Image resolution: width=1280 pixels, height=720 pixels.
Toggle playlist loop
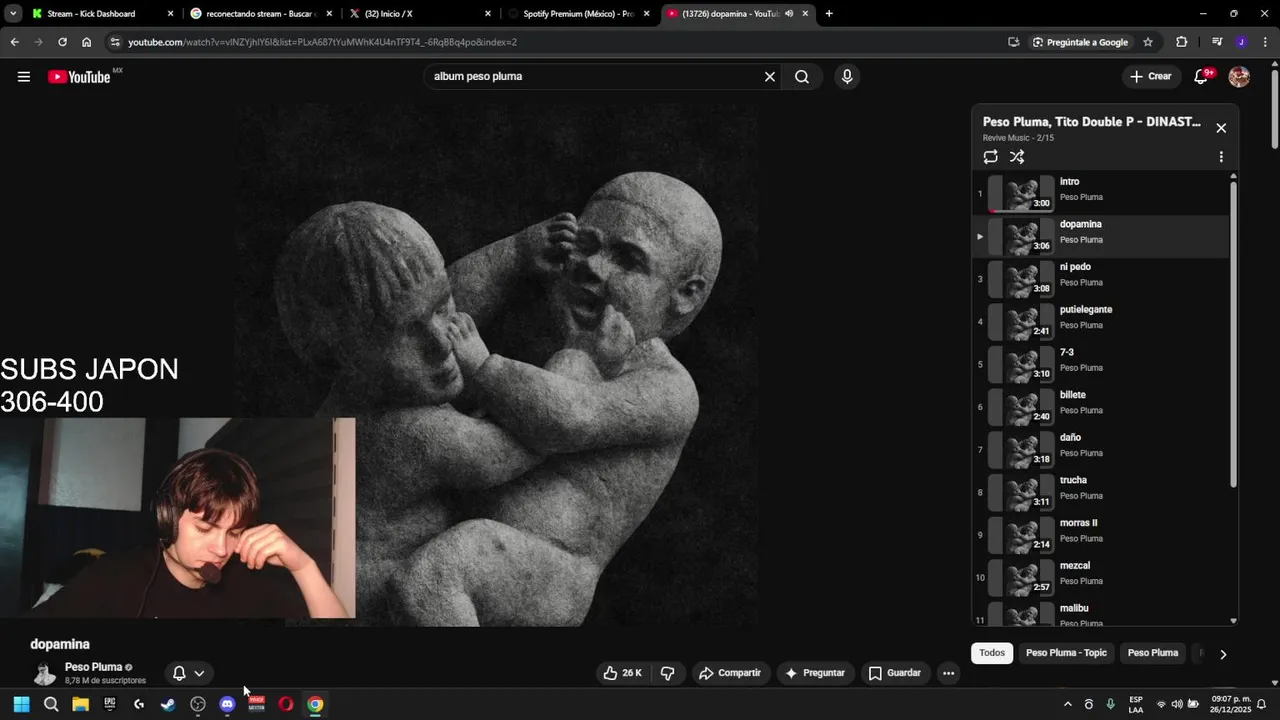[990, 157]
